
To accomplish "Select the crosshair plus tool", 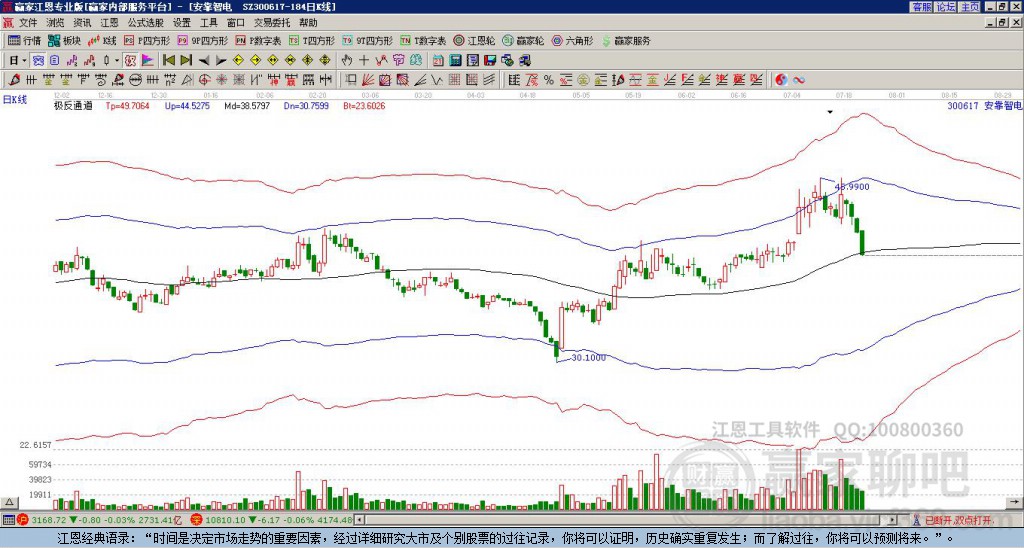I will click(364, 61).
